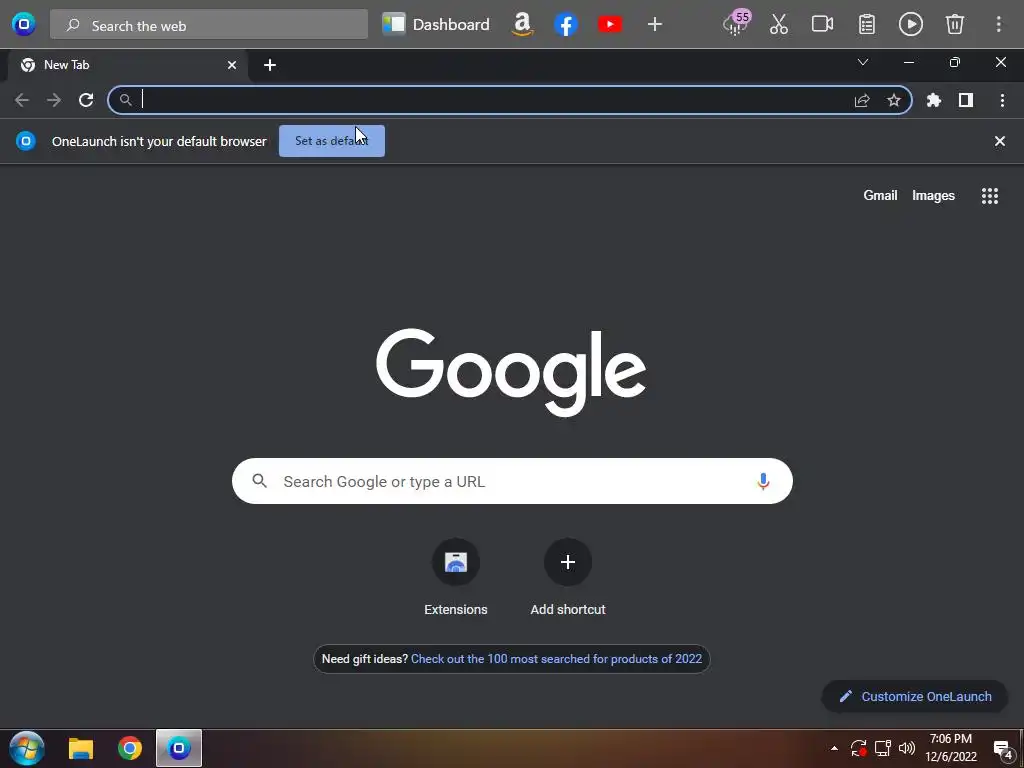The image size is (1024, 768).
Task: Click the Google search box
Action: tap(512, 481)
